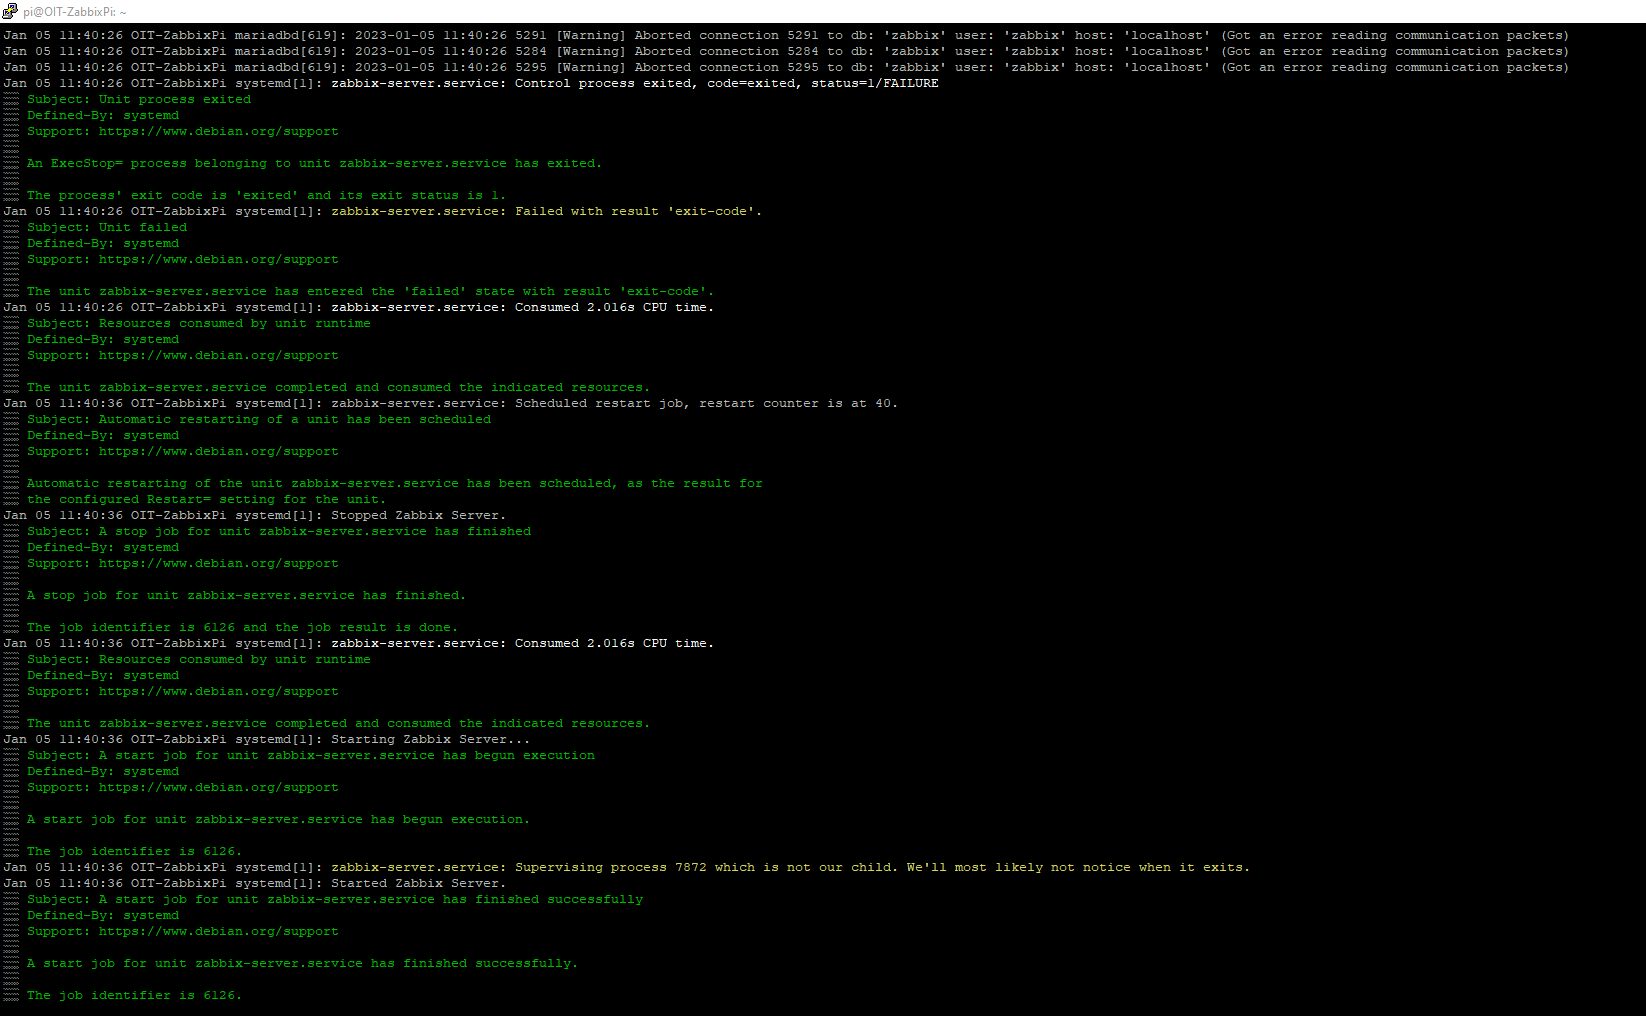Select the 'Starting Zabbix Server...' log line
Image resolution: width=1646 pixels, height=1016 pixels.
coord(267,739)
